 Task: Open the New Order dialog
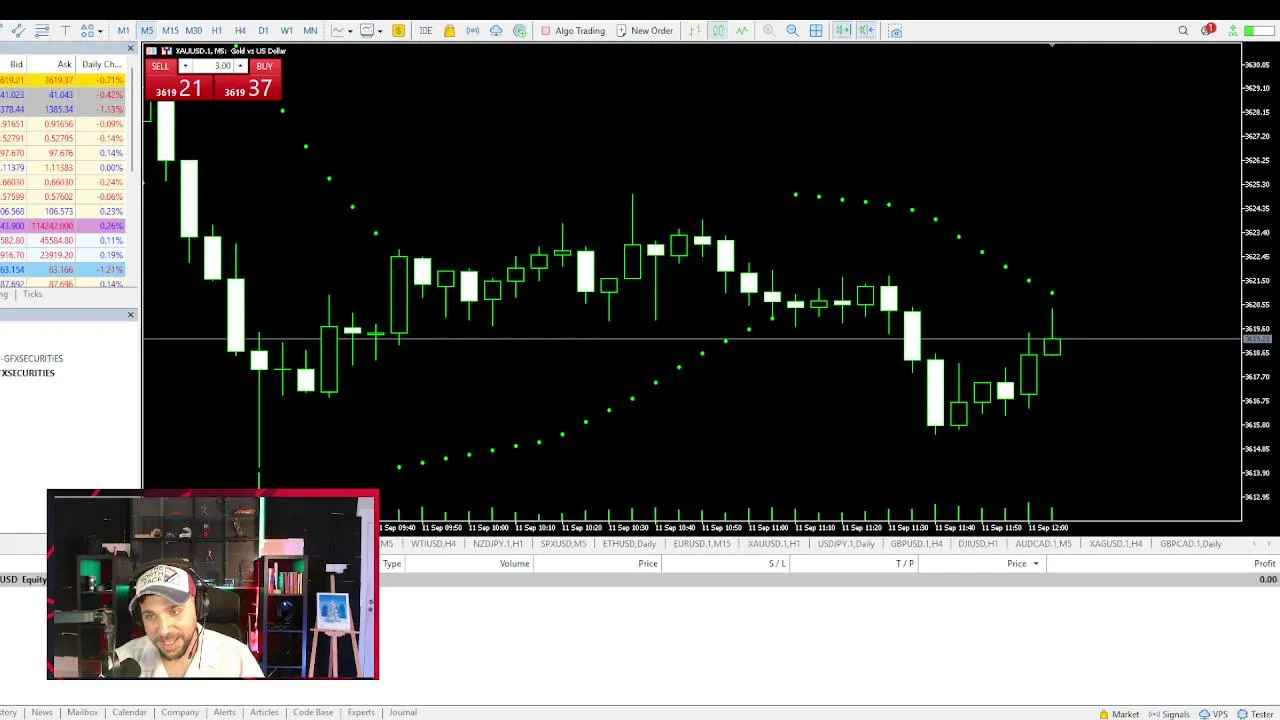click(645, 31)
